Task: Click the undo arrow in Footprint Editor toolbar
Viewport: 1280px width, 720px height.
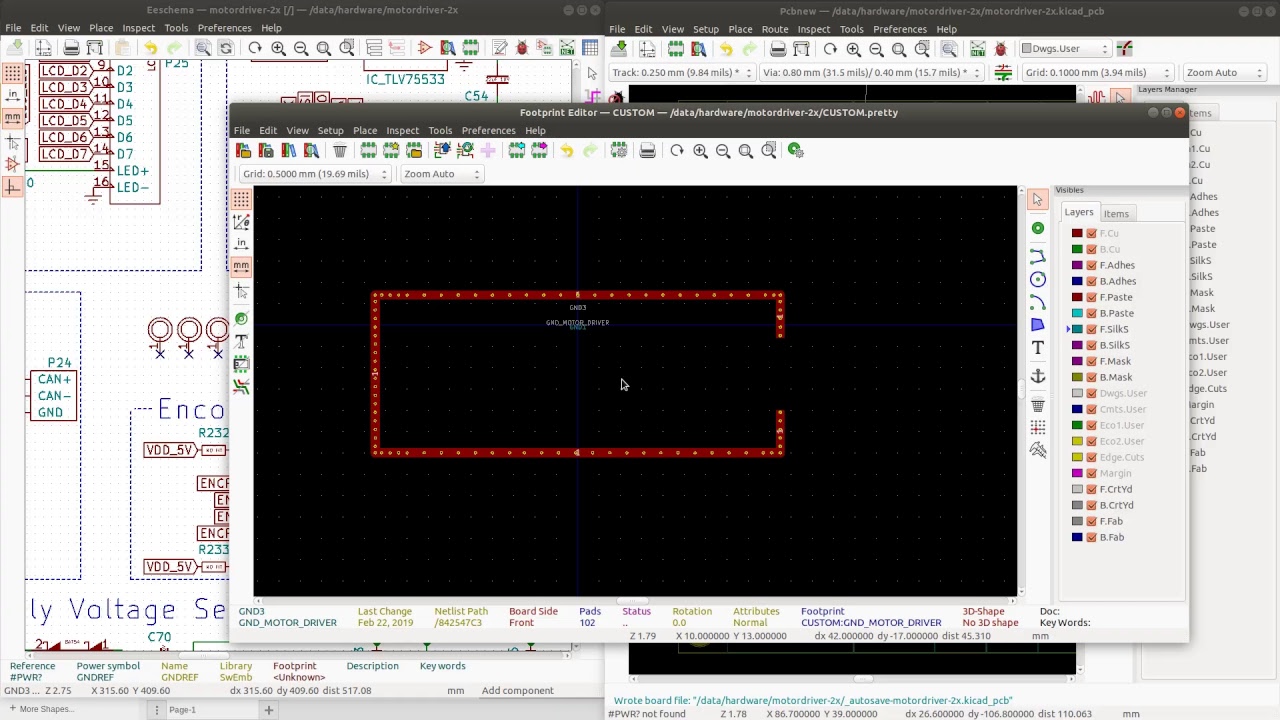Action: pyautogui.click(x=567, y=150)
